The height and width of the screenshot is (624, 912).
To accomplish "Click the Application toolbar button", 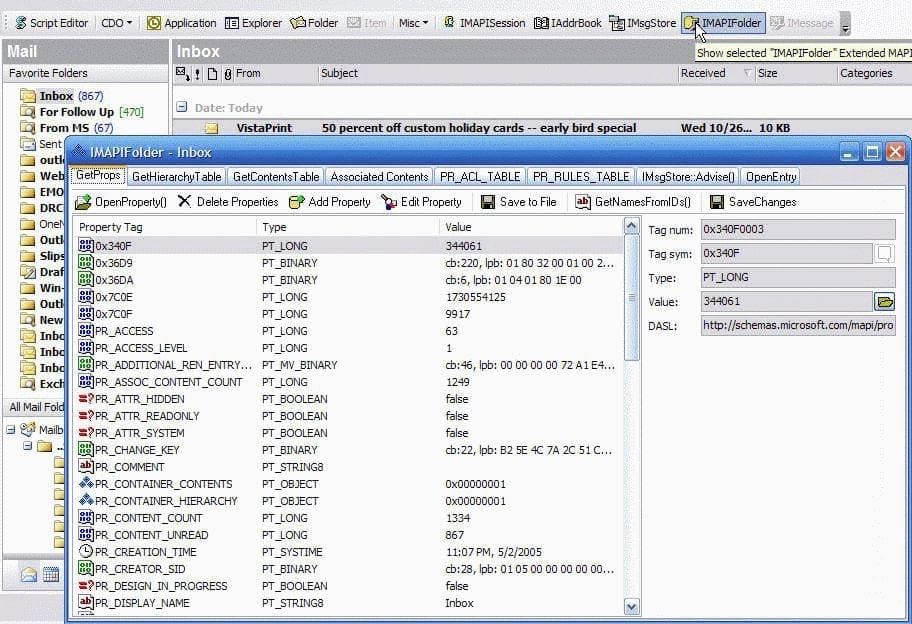I will coord(181,23).
